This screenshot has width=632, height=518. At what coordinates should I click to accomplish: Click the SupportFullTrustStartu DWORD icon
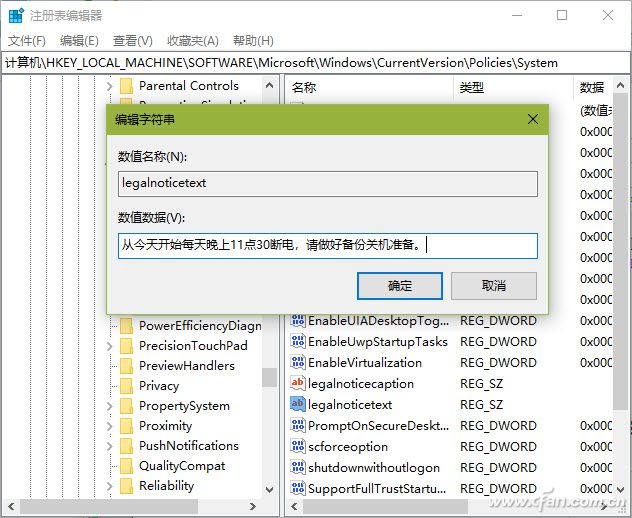point(298,488)
